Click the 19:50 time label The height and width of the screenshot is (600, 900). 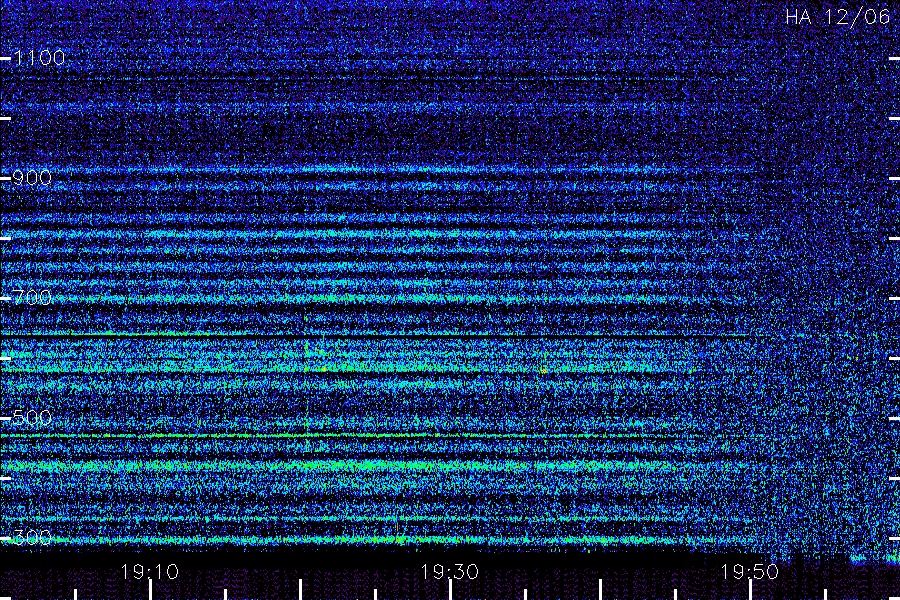[x=750, y=572]
